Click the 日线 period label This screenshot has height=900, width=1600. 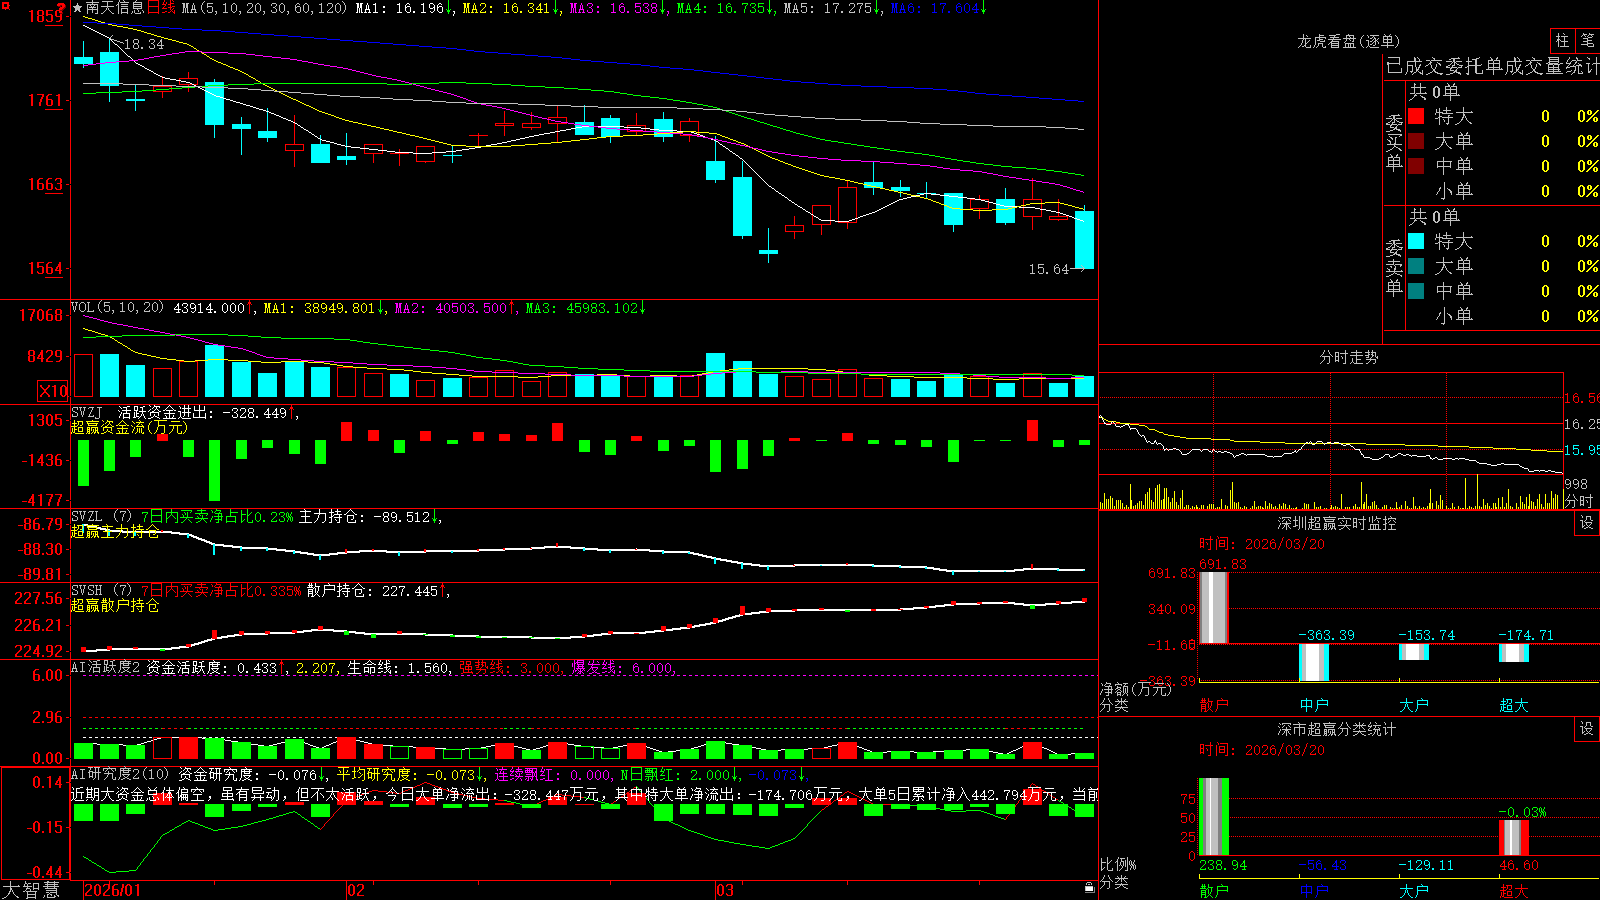(x=161, y=8)
